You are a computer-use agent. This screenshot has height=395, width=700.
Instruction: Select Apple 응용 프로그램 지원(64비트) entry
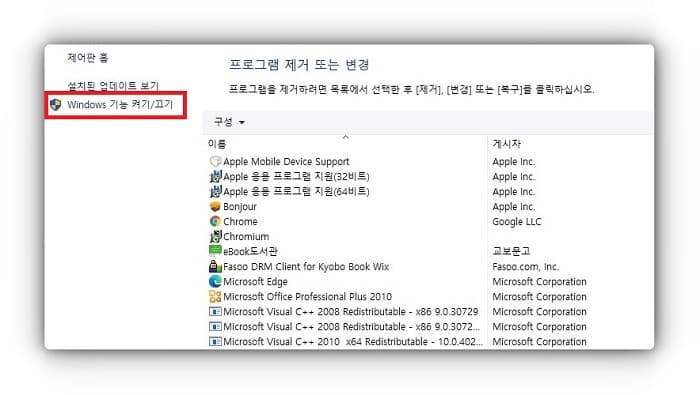[x=296, y=191]
